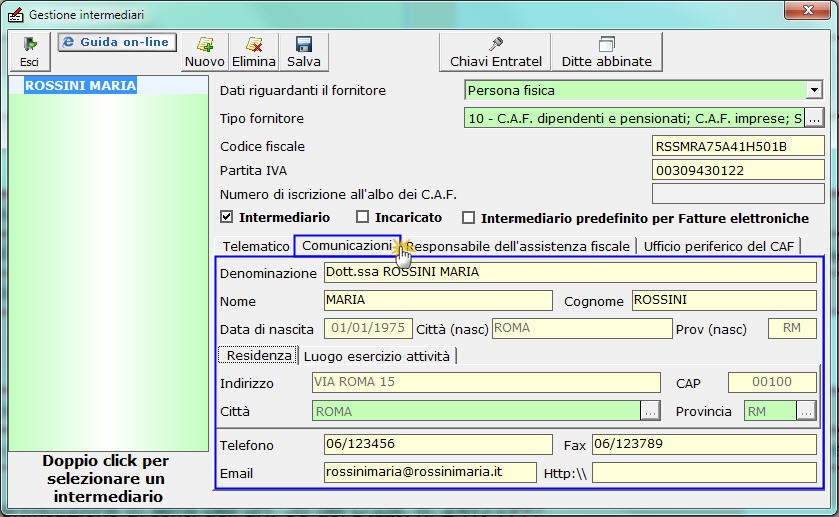The height and width of the screenshot is (517, 839).
Task: Open the Città lookup ellipsis button
Action: pyautogui.click(x=650, y=411)
